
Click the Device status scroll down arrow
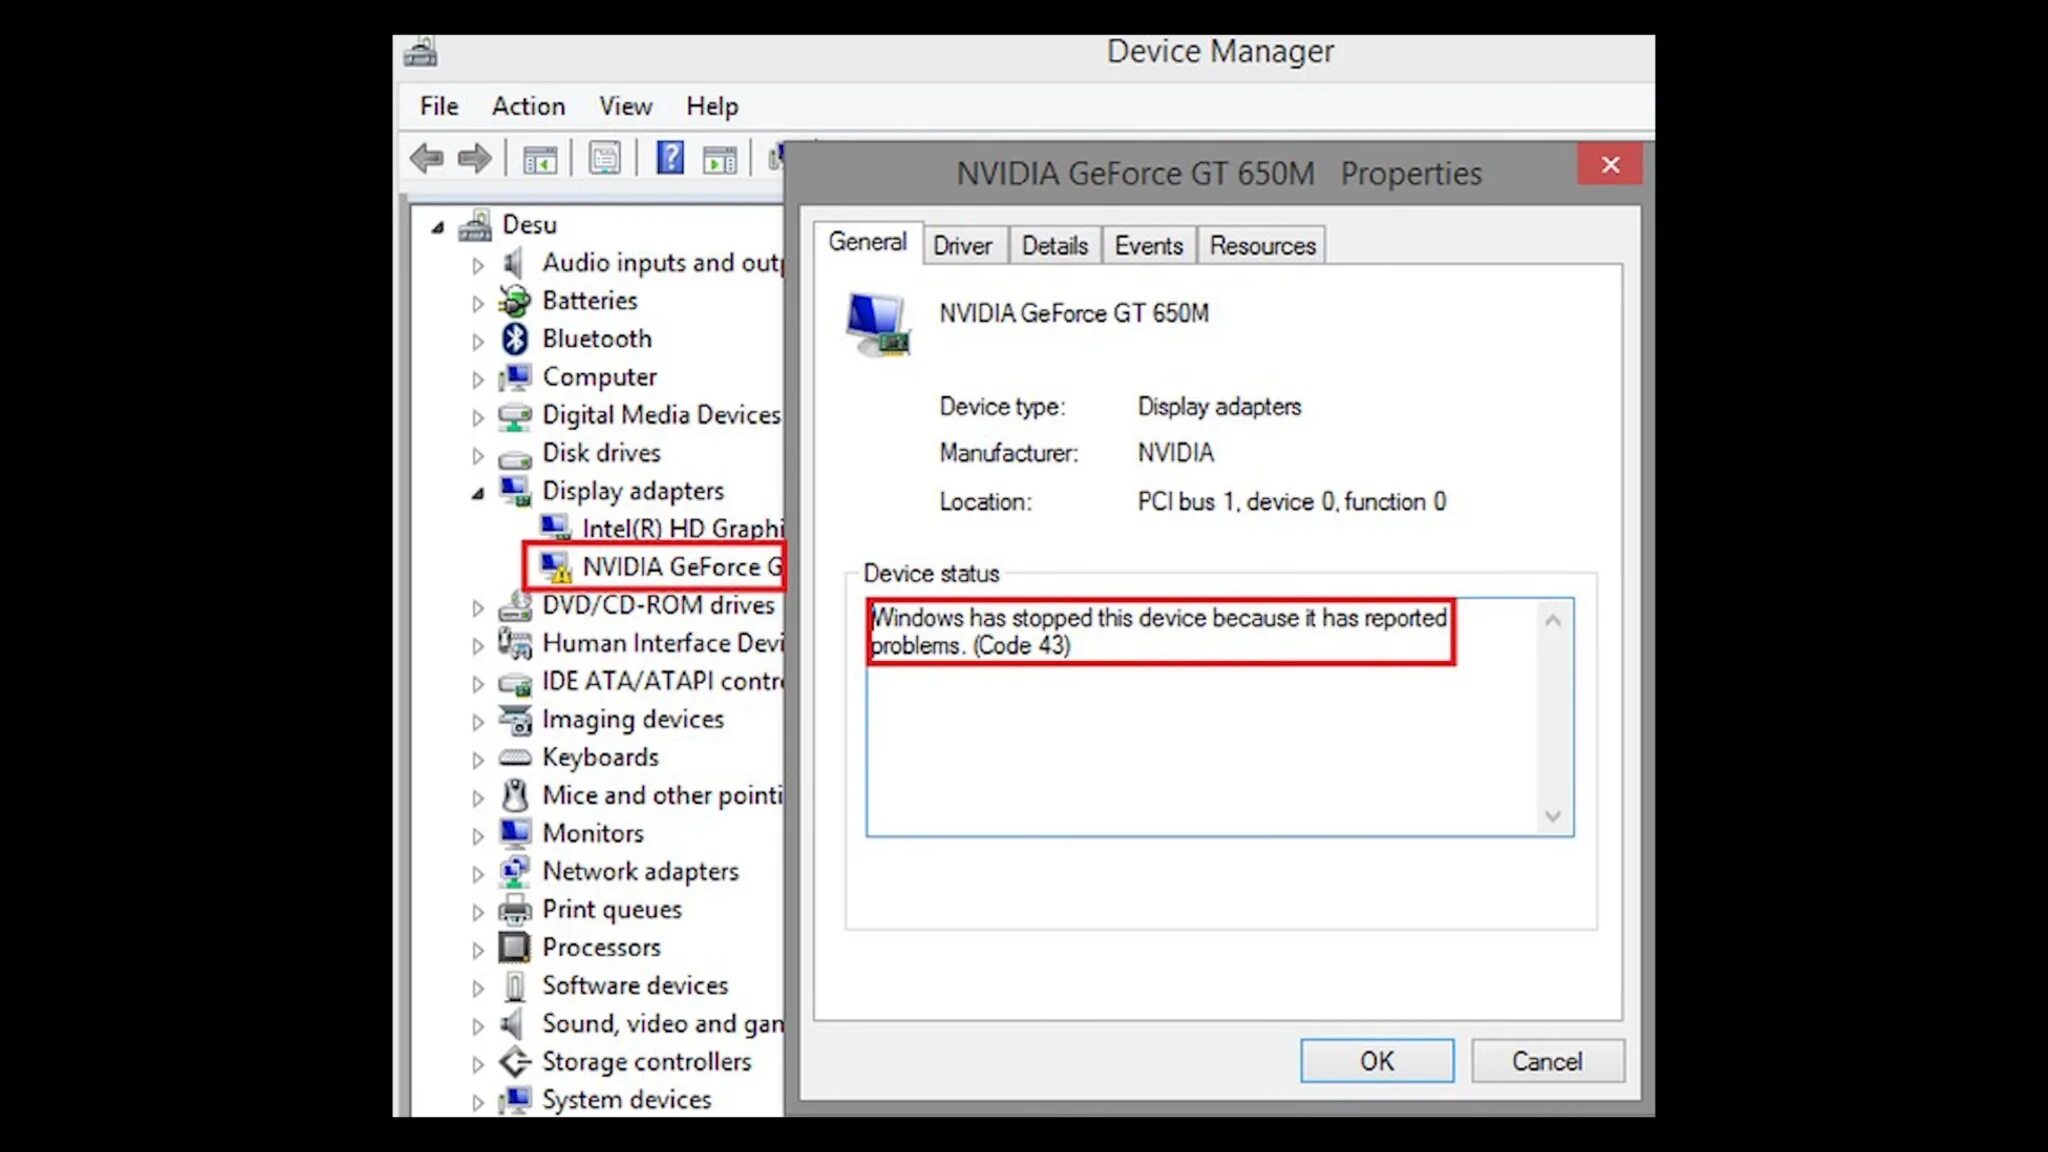click(x=1552, y=816)
